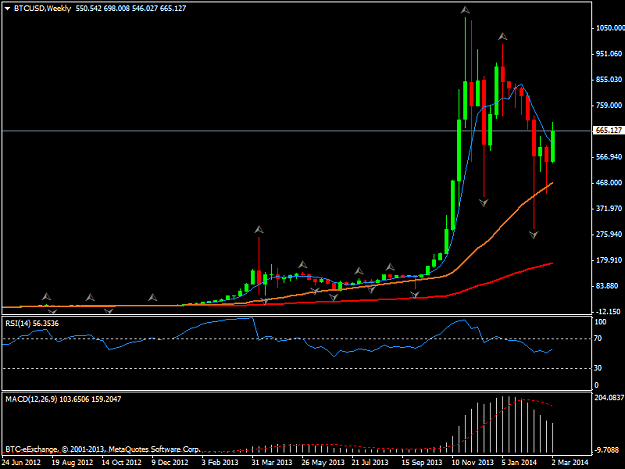Select the MACD(12,26,9) indicator label
625x469 pixels.
63,399
